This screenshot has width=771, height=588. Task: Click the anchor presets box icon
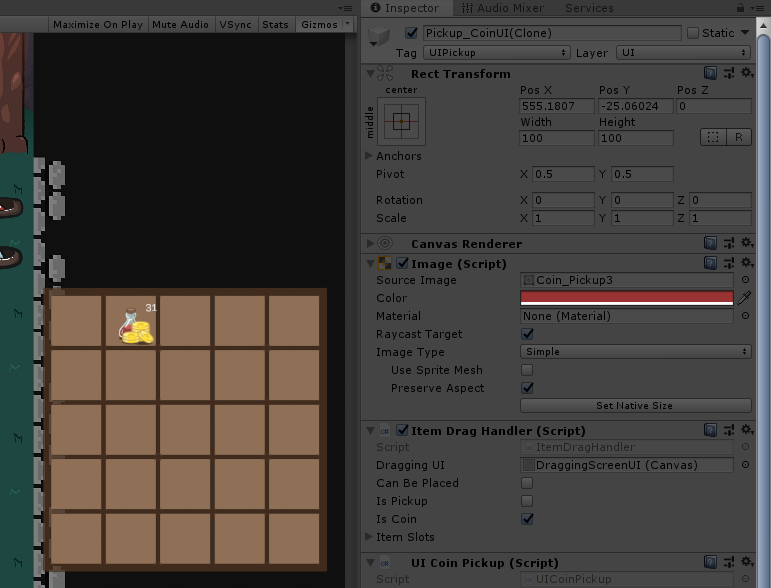click(x=401, y=121)
